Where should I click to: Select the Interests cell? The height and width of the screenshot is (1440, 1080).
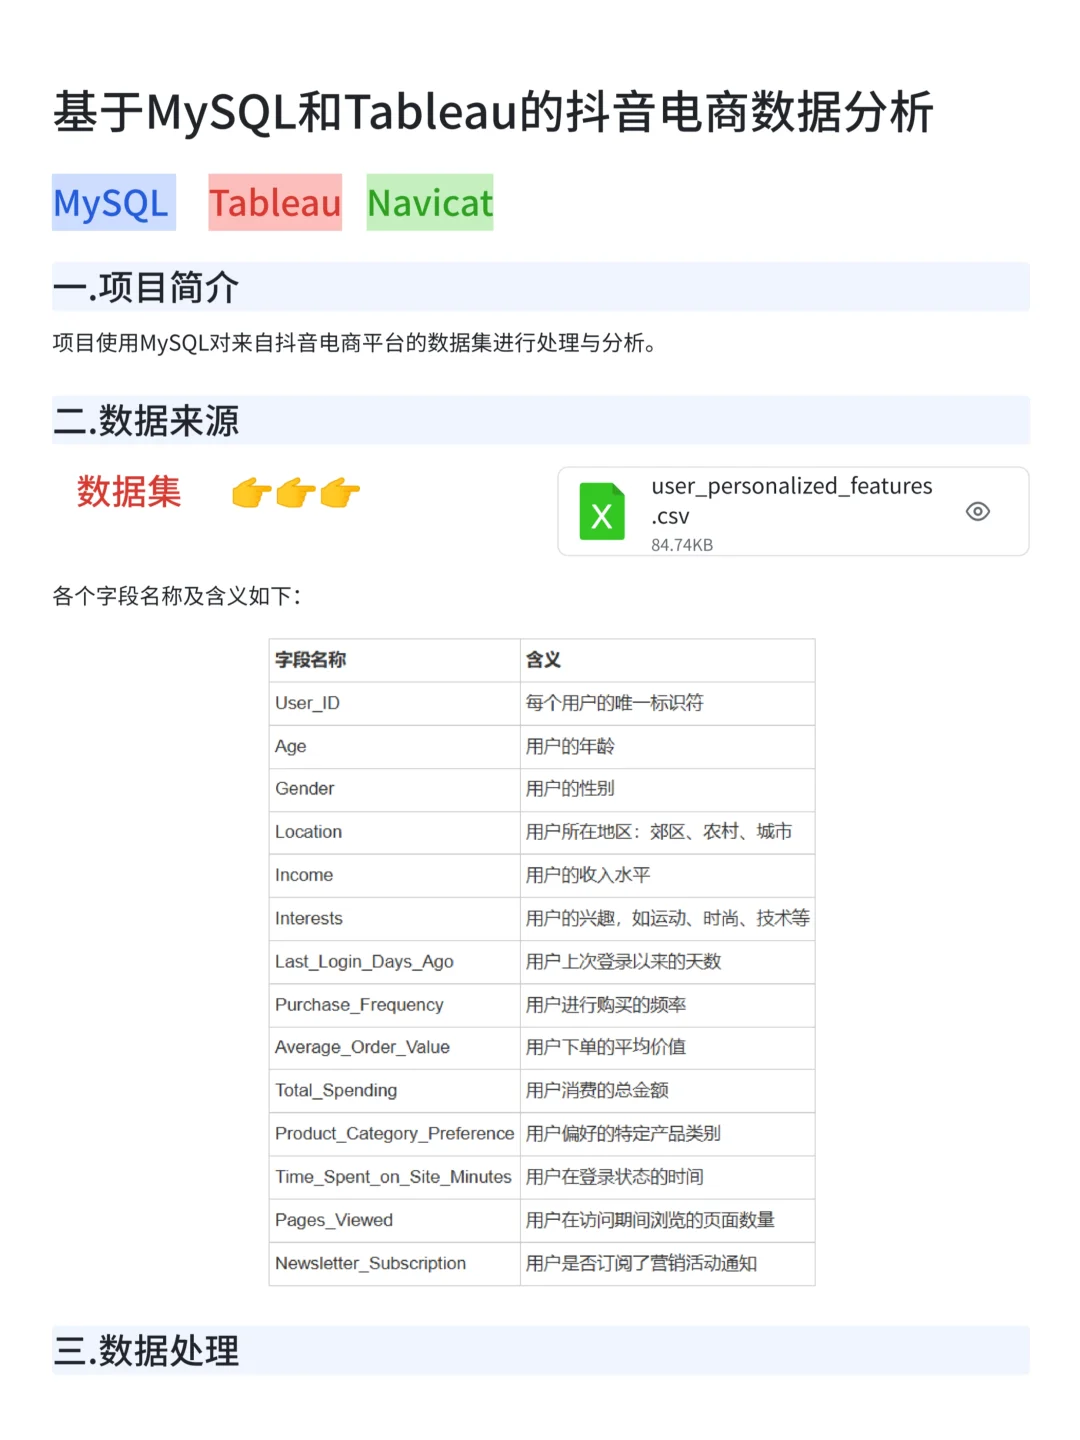pos(394,918)
